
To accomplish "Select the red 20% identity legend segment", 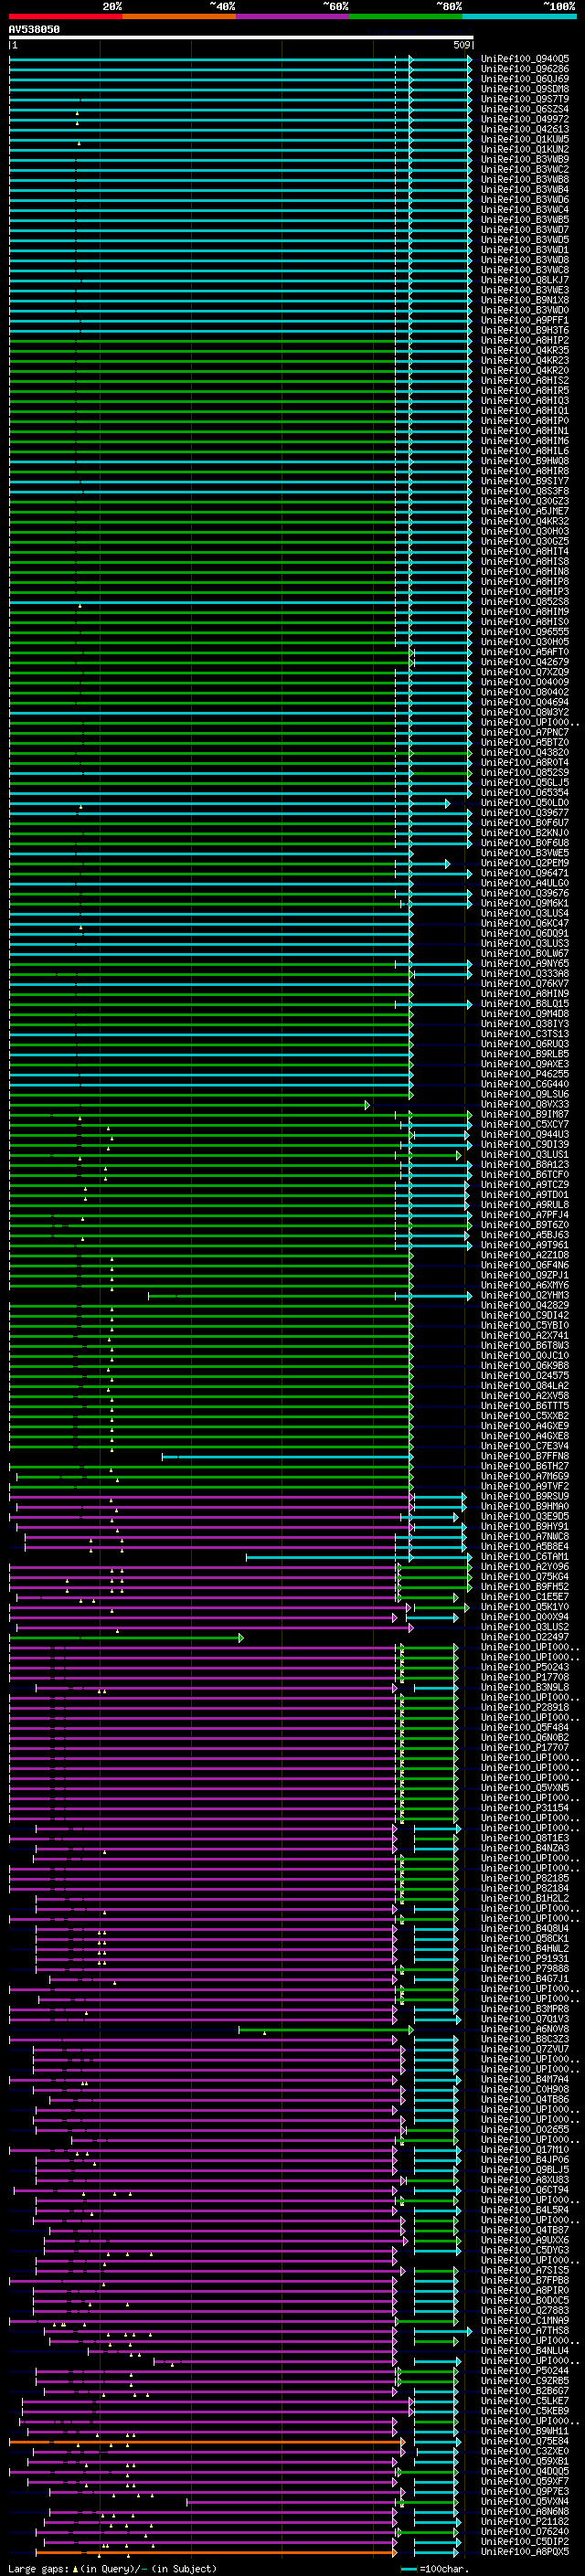I will pyautogui.click(x=65, y=16).
